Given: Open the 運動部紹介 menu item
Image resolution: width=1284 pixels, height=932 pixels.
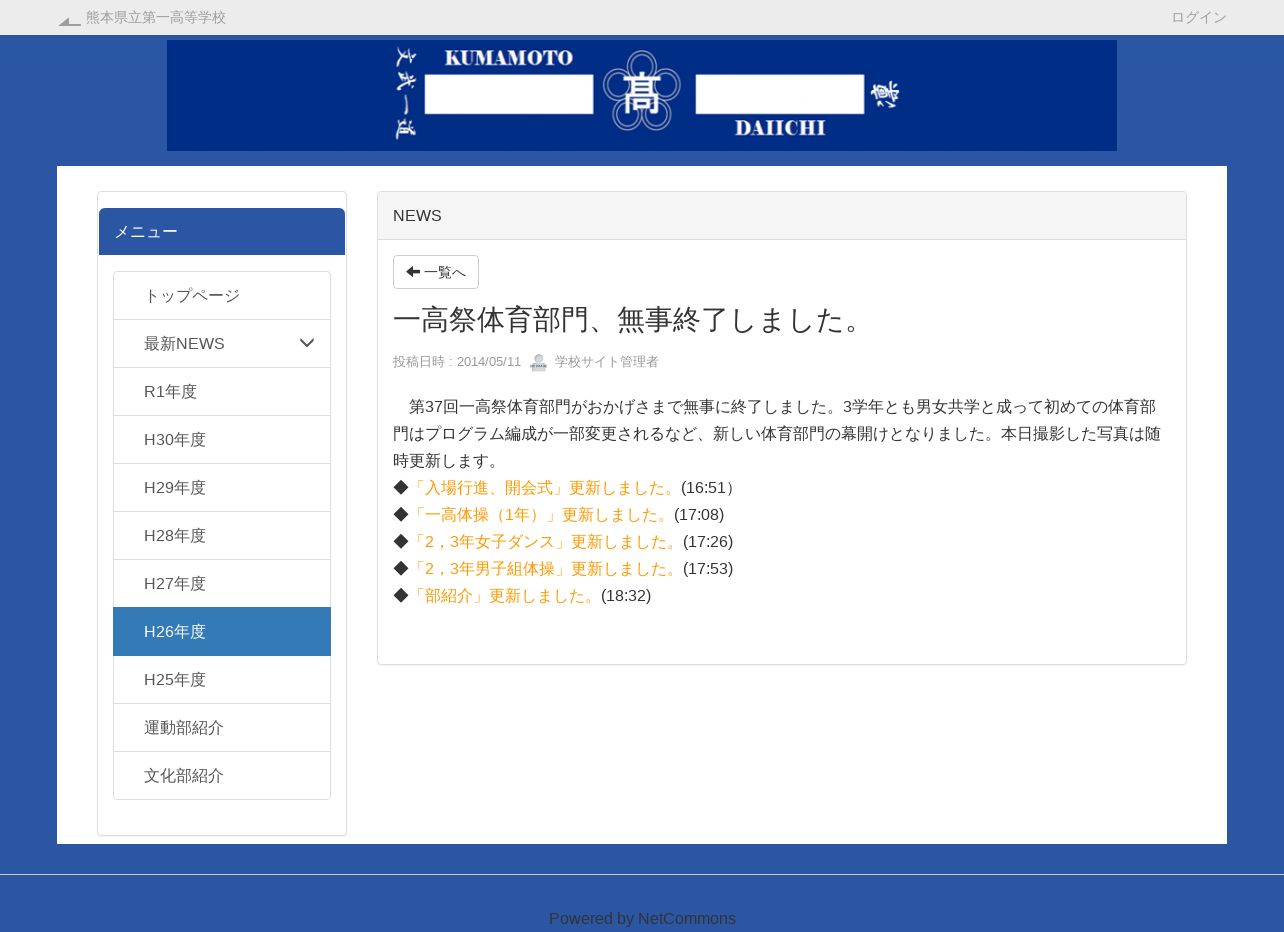Looking at the screenshot, I should tap(222, 728).
